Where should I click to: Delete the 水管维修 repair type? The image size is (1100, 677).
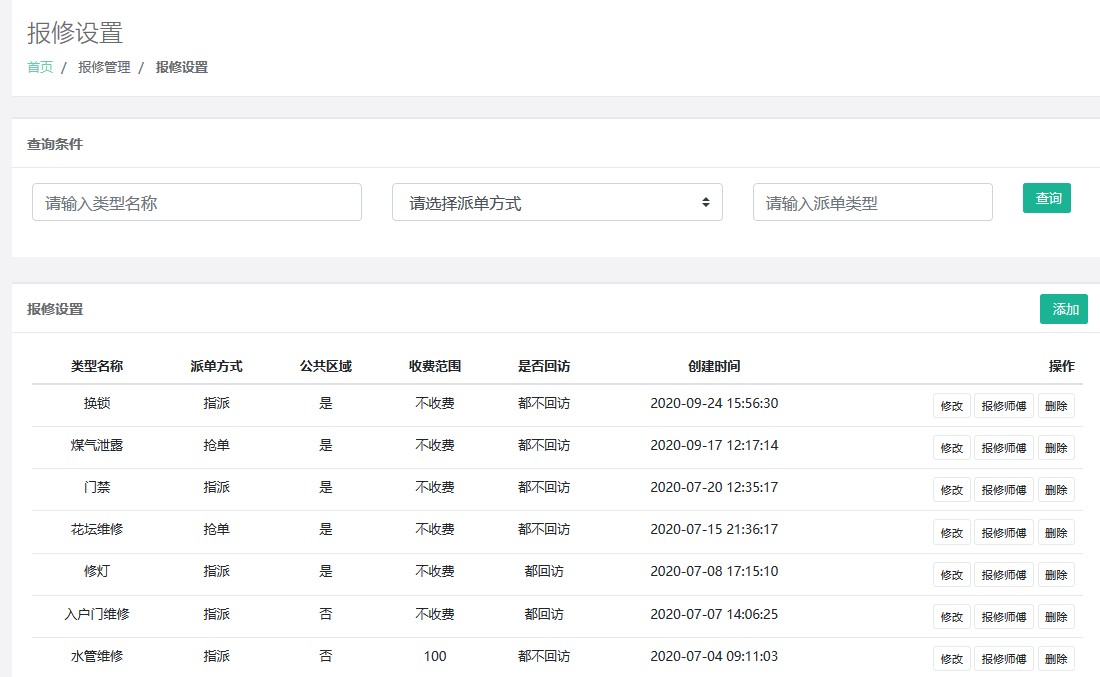pyautogui.click(x=1056, y=659)
